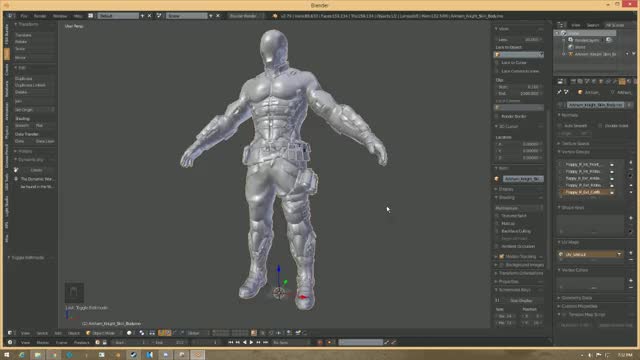640x360 pixels.
Task: Open the View menu in 3D viewport header
Action: point(25,333)
